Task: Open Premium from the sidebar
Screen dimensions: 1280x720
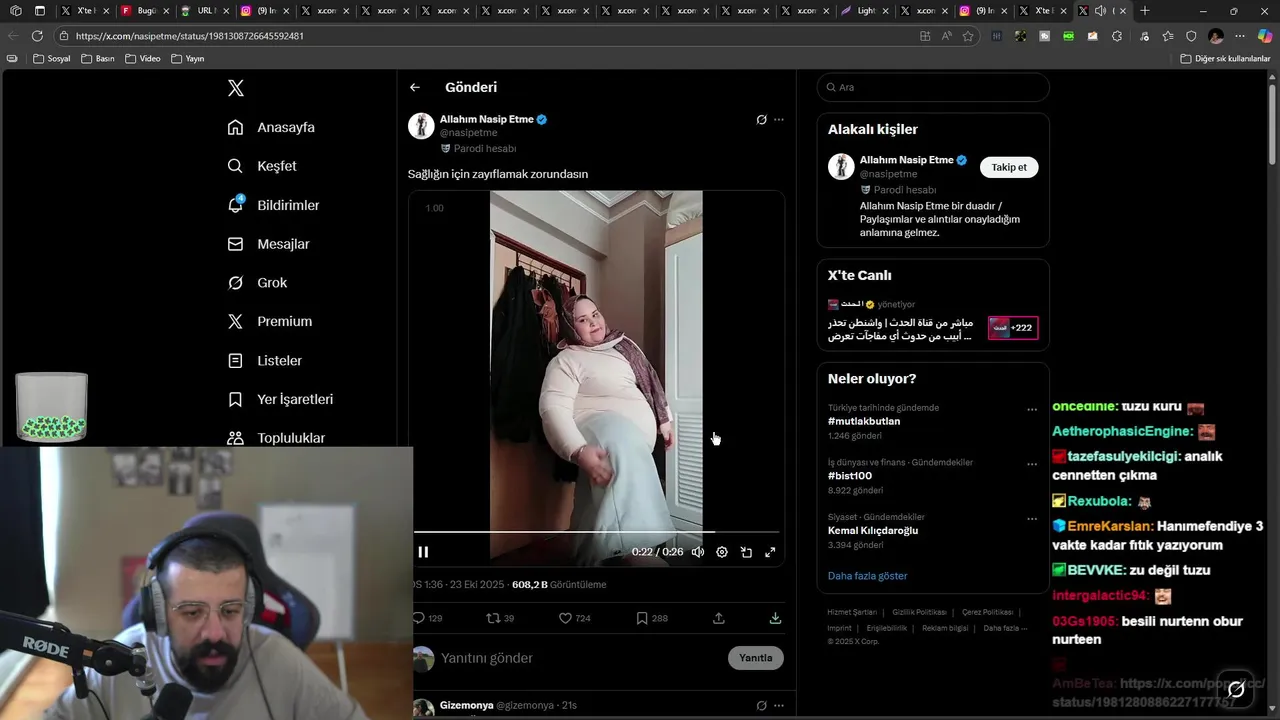Action: [x=269, y=321]
